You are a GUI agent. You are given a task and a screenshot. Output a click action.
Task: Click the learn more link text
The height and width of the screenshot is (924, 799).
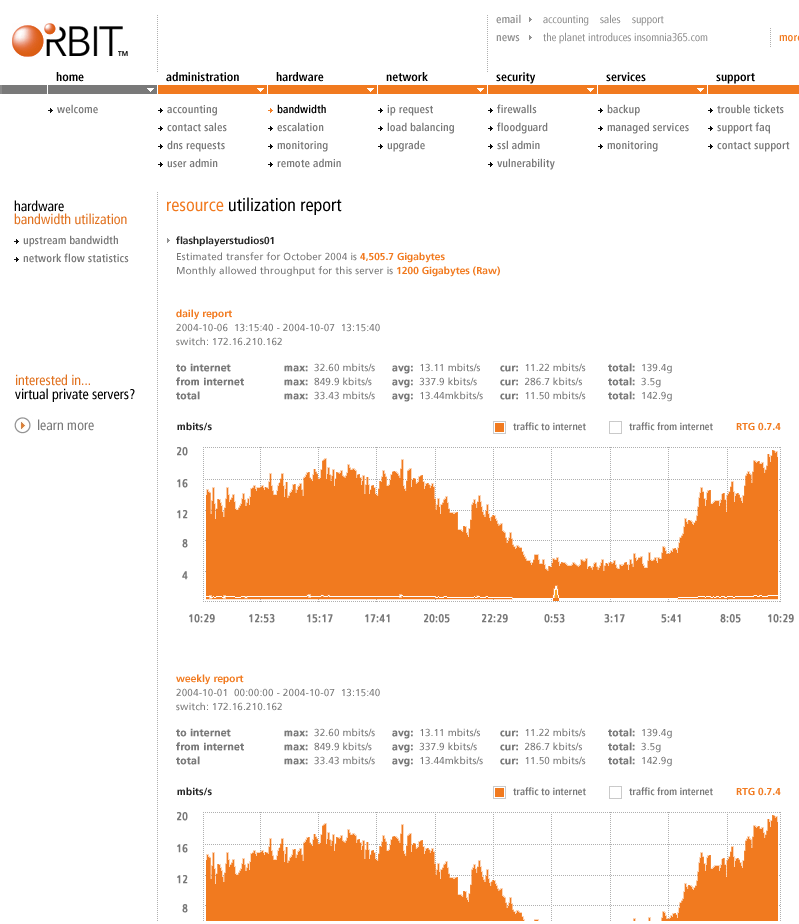tap(65, 425)
